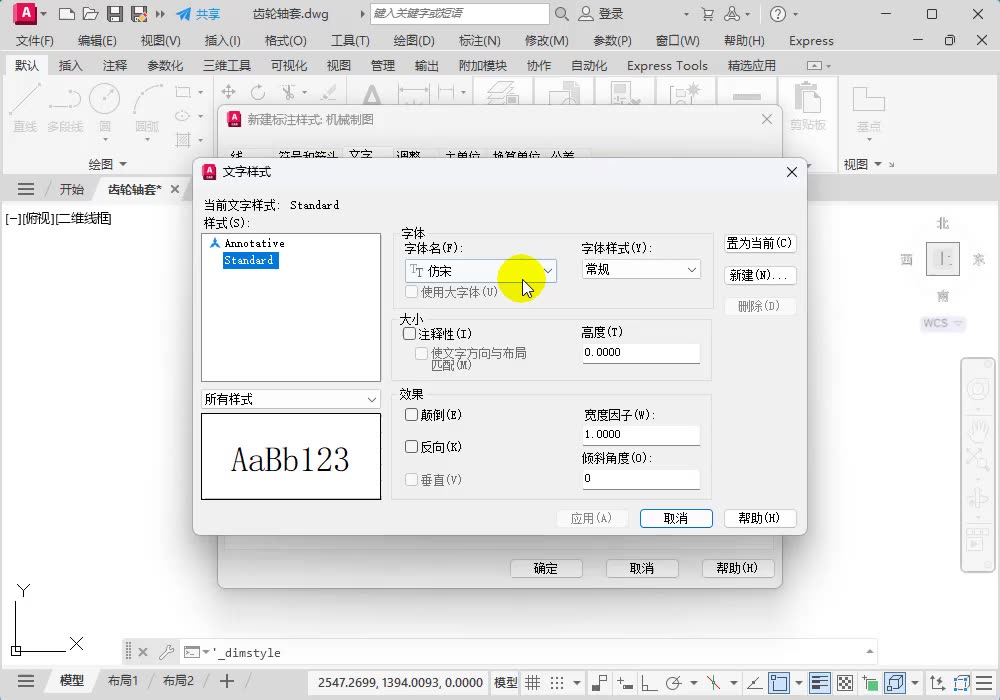
Task: Click the polar tracking icon in status bar
Action: (x=673, y=683)
